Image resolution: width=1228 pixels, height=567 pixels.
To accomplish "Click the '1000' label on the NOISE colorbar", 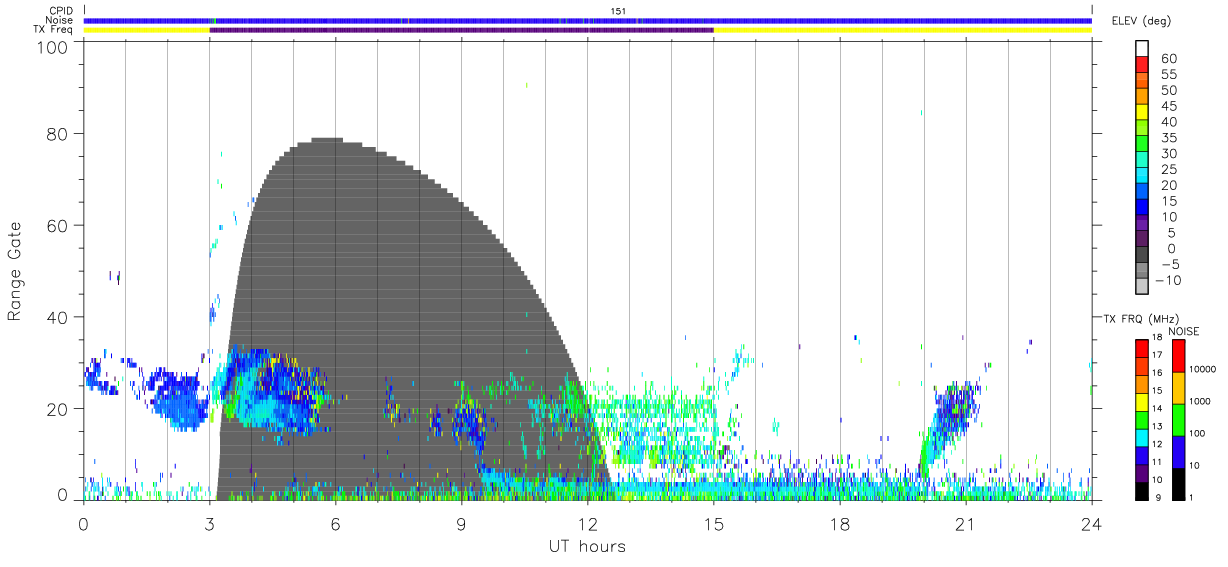I will pos(1200,401).
